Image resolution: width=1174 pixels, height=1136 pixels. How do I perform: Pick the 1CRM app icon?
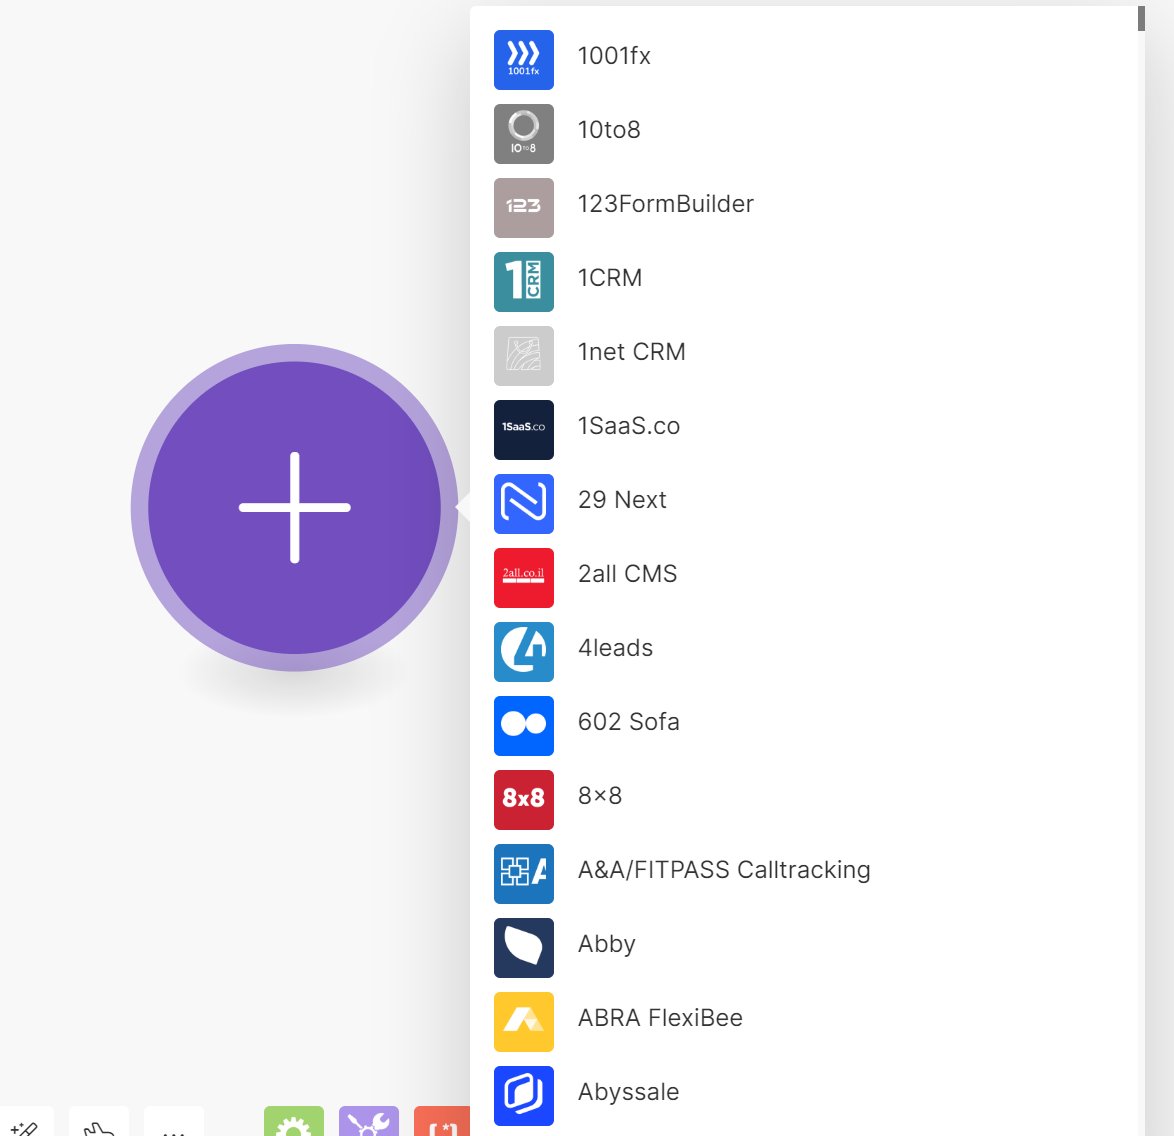tap(523, 282)
